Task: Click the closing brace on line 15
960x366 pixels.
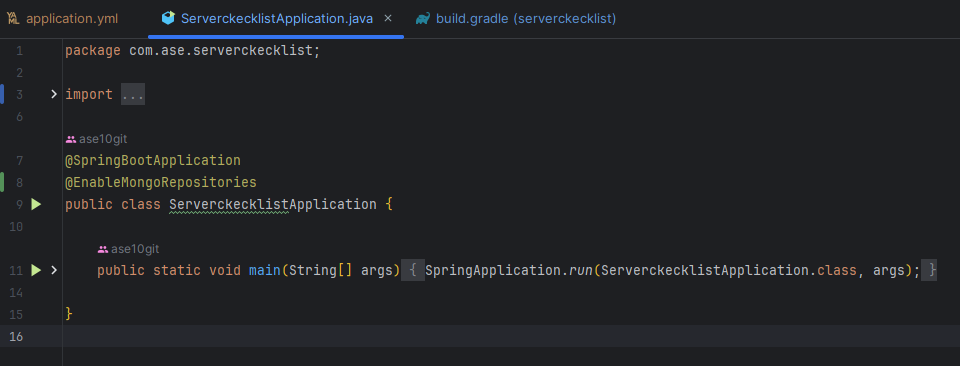Action: click(69, 314)
